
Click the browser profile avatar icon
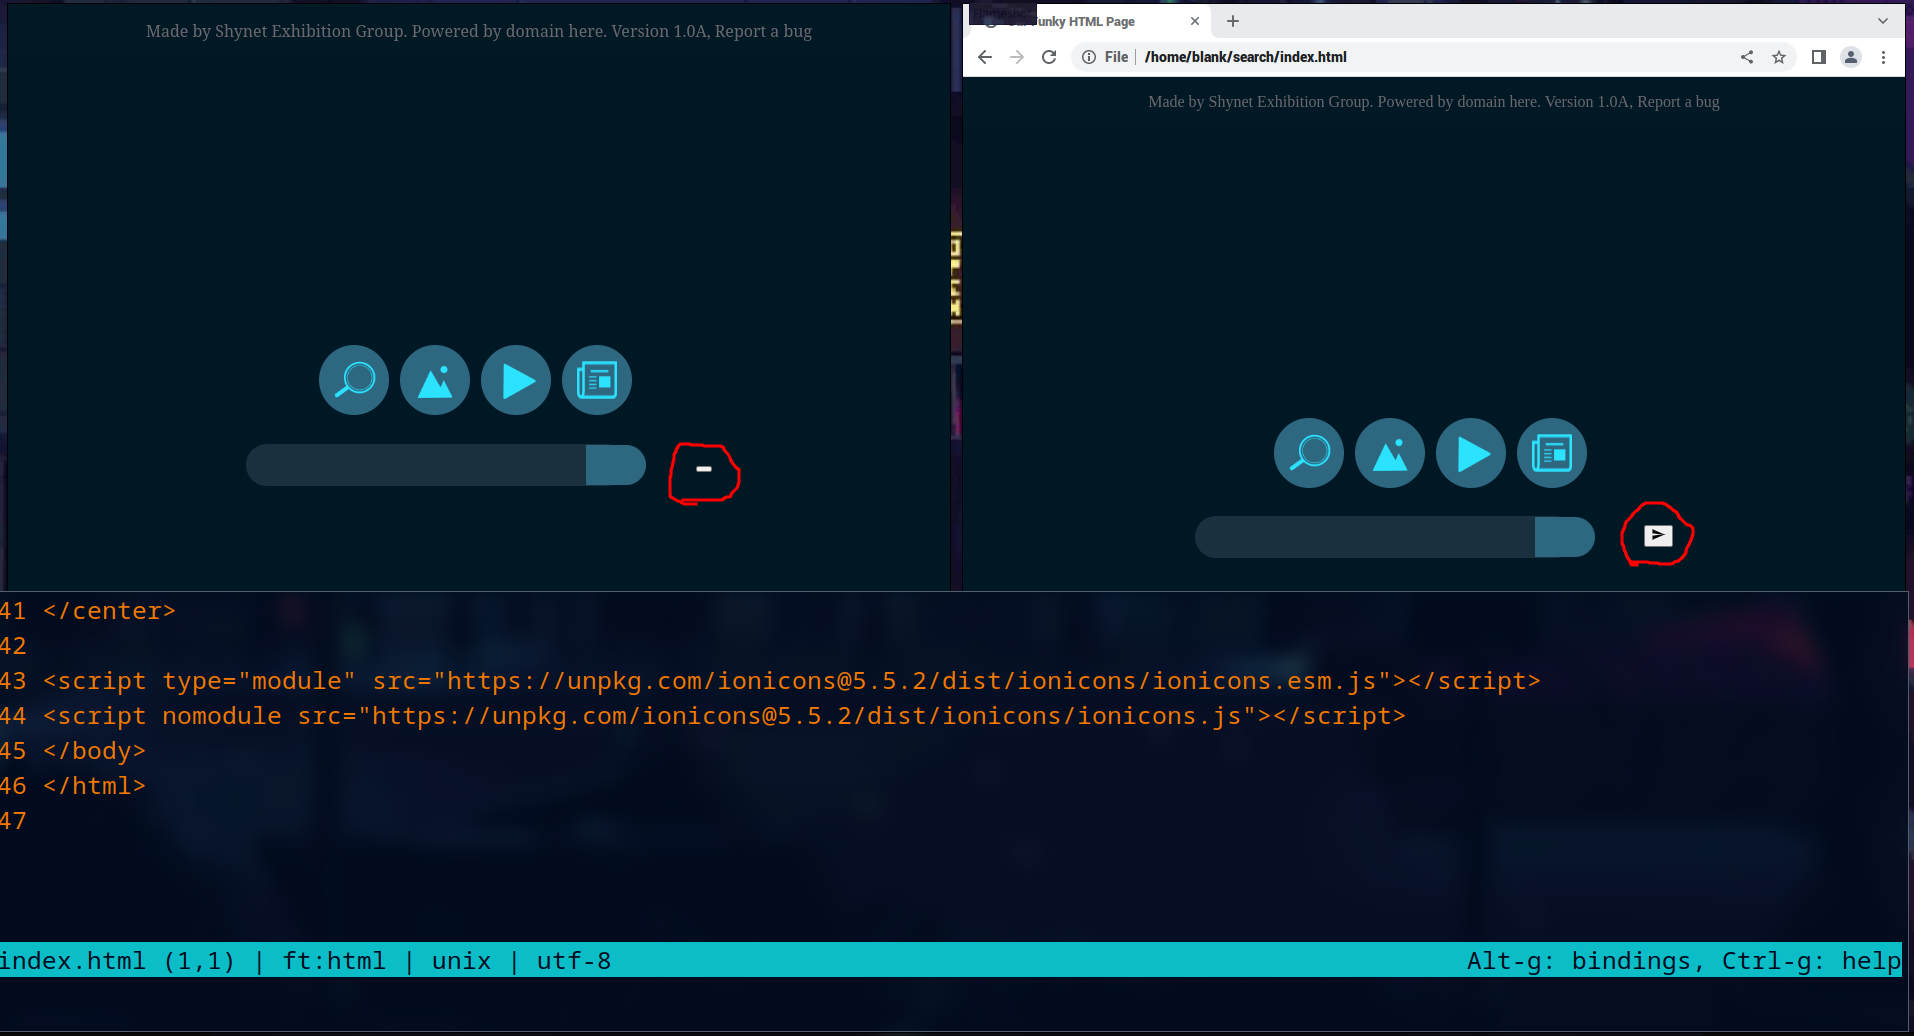click(x=1851, y=57)
